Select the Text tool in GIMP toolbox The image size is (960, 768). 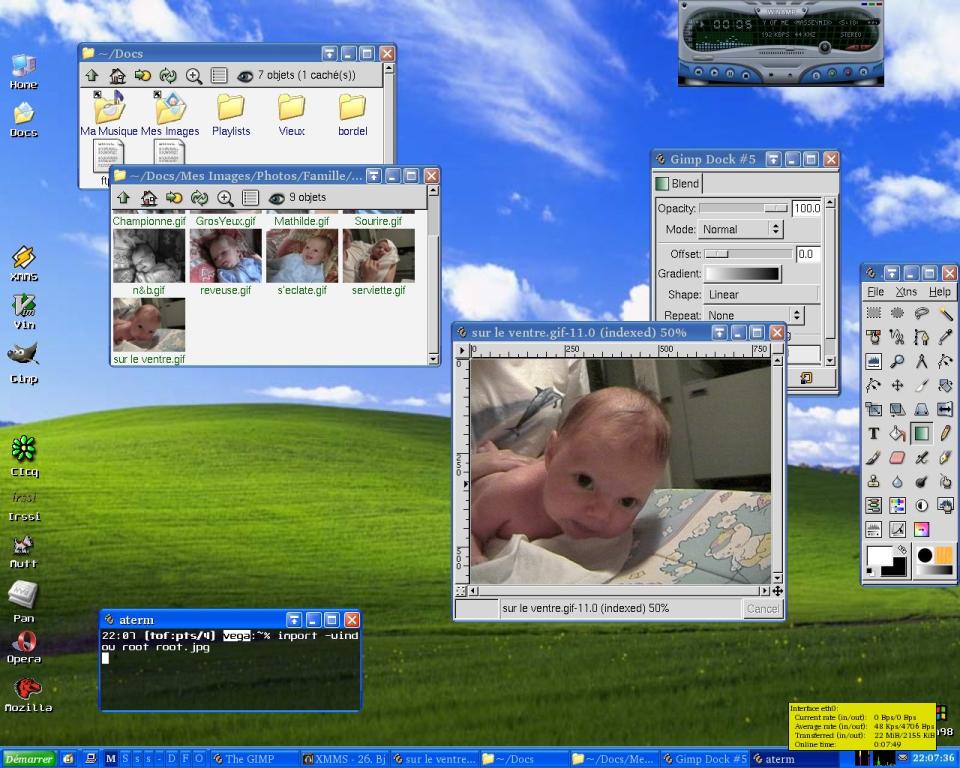[873, 434]
